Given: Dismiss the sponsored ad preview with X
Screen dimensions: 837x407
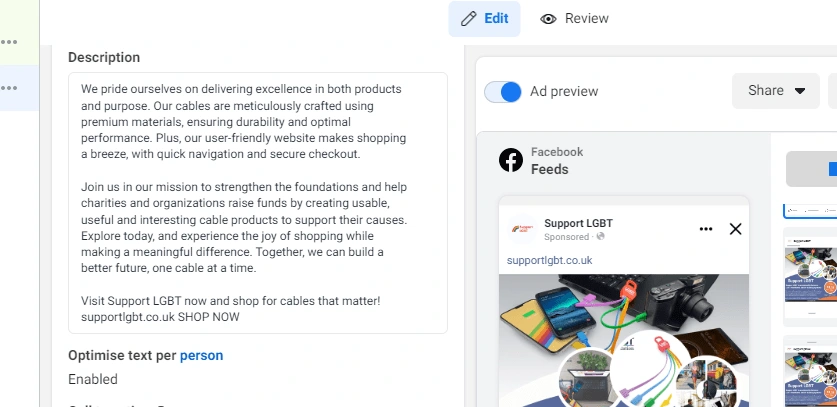Looking at the screenshot, I should point(736,229).
